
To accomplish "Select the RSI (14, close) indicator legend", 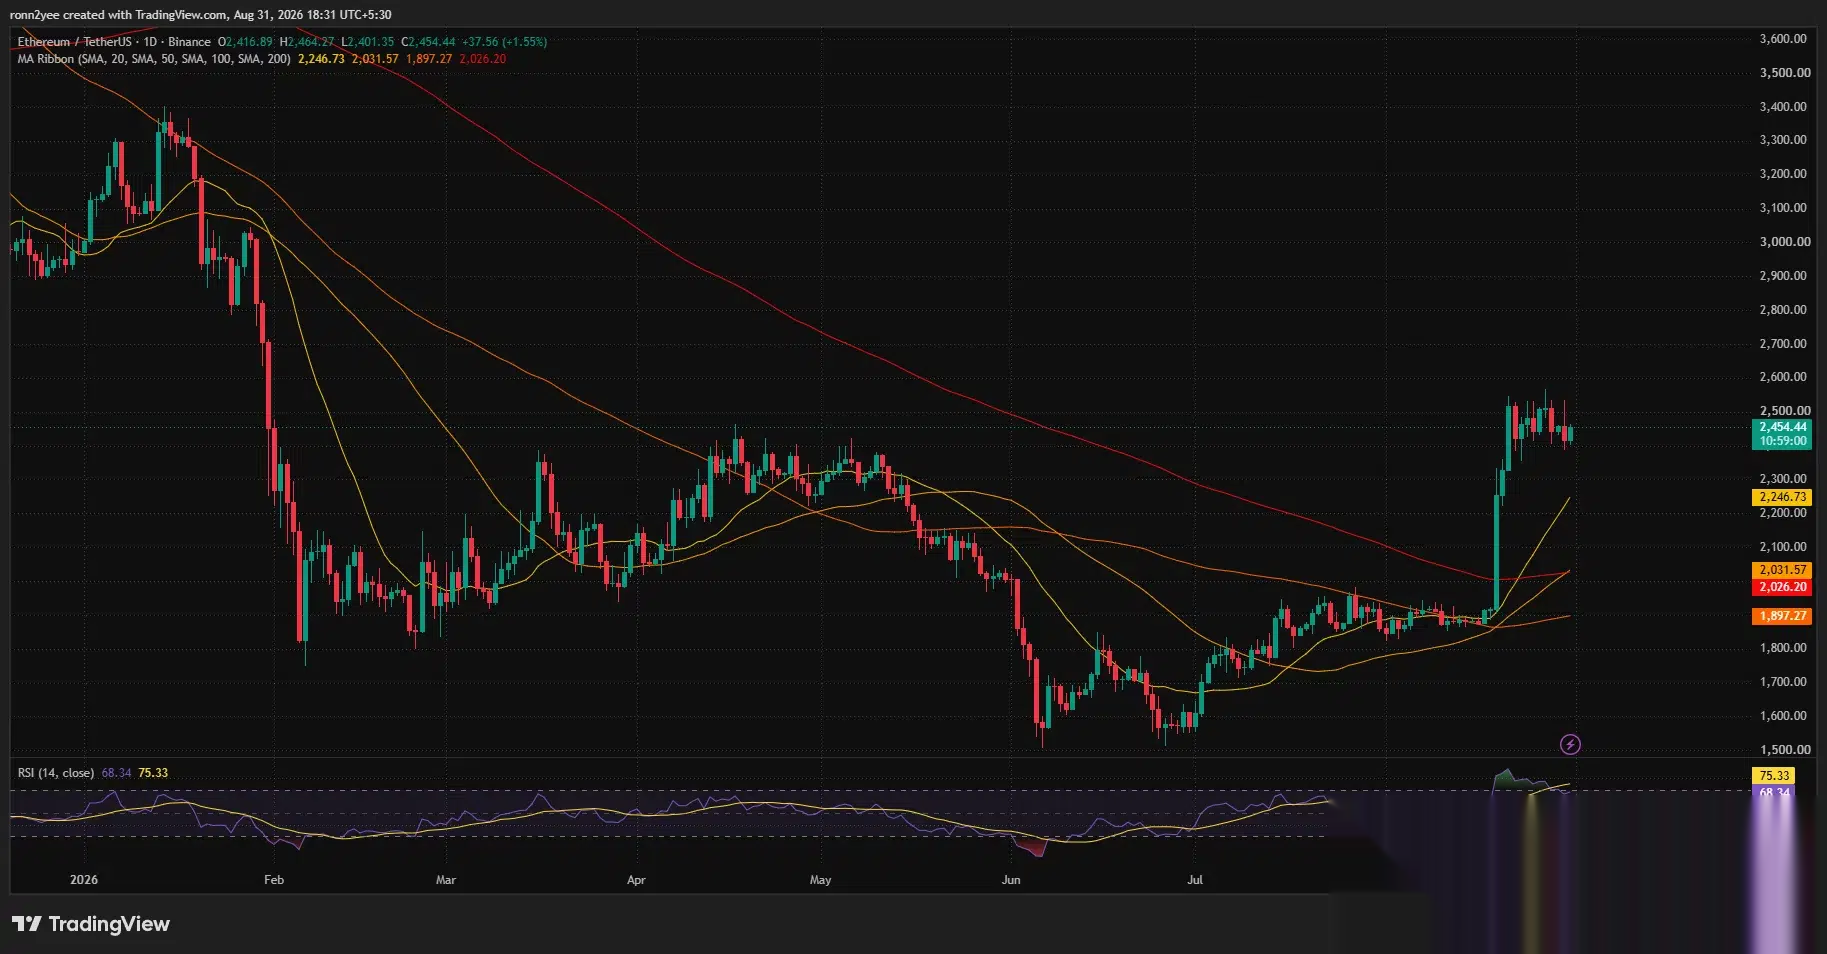I will point(56,773).
